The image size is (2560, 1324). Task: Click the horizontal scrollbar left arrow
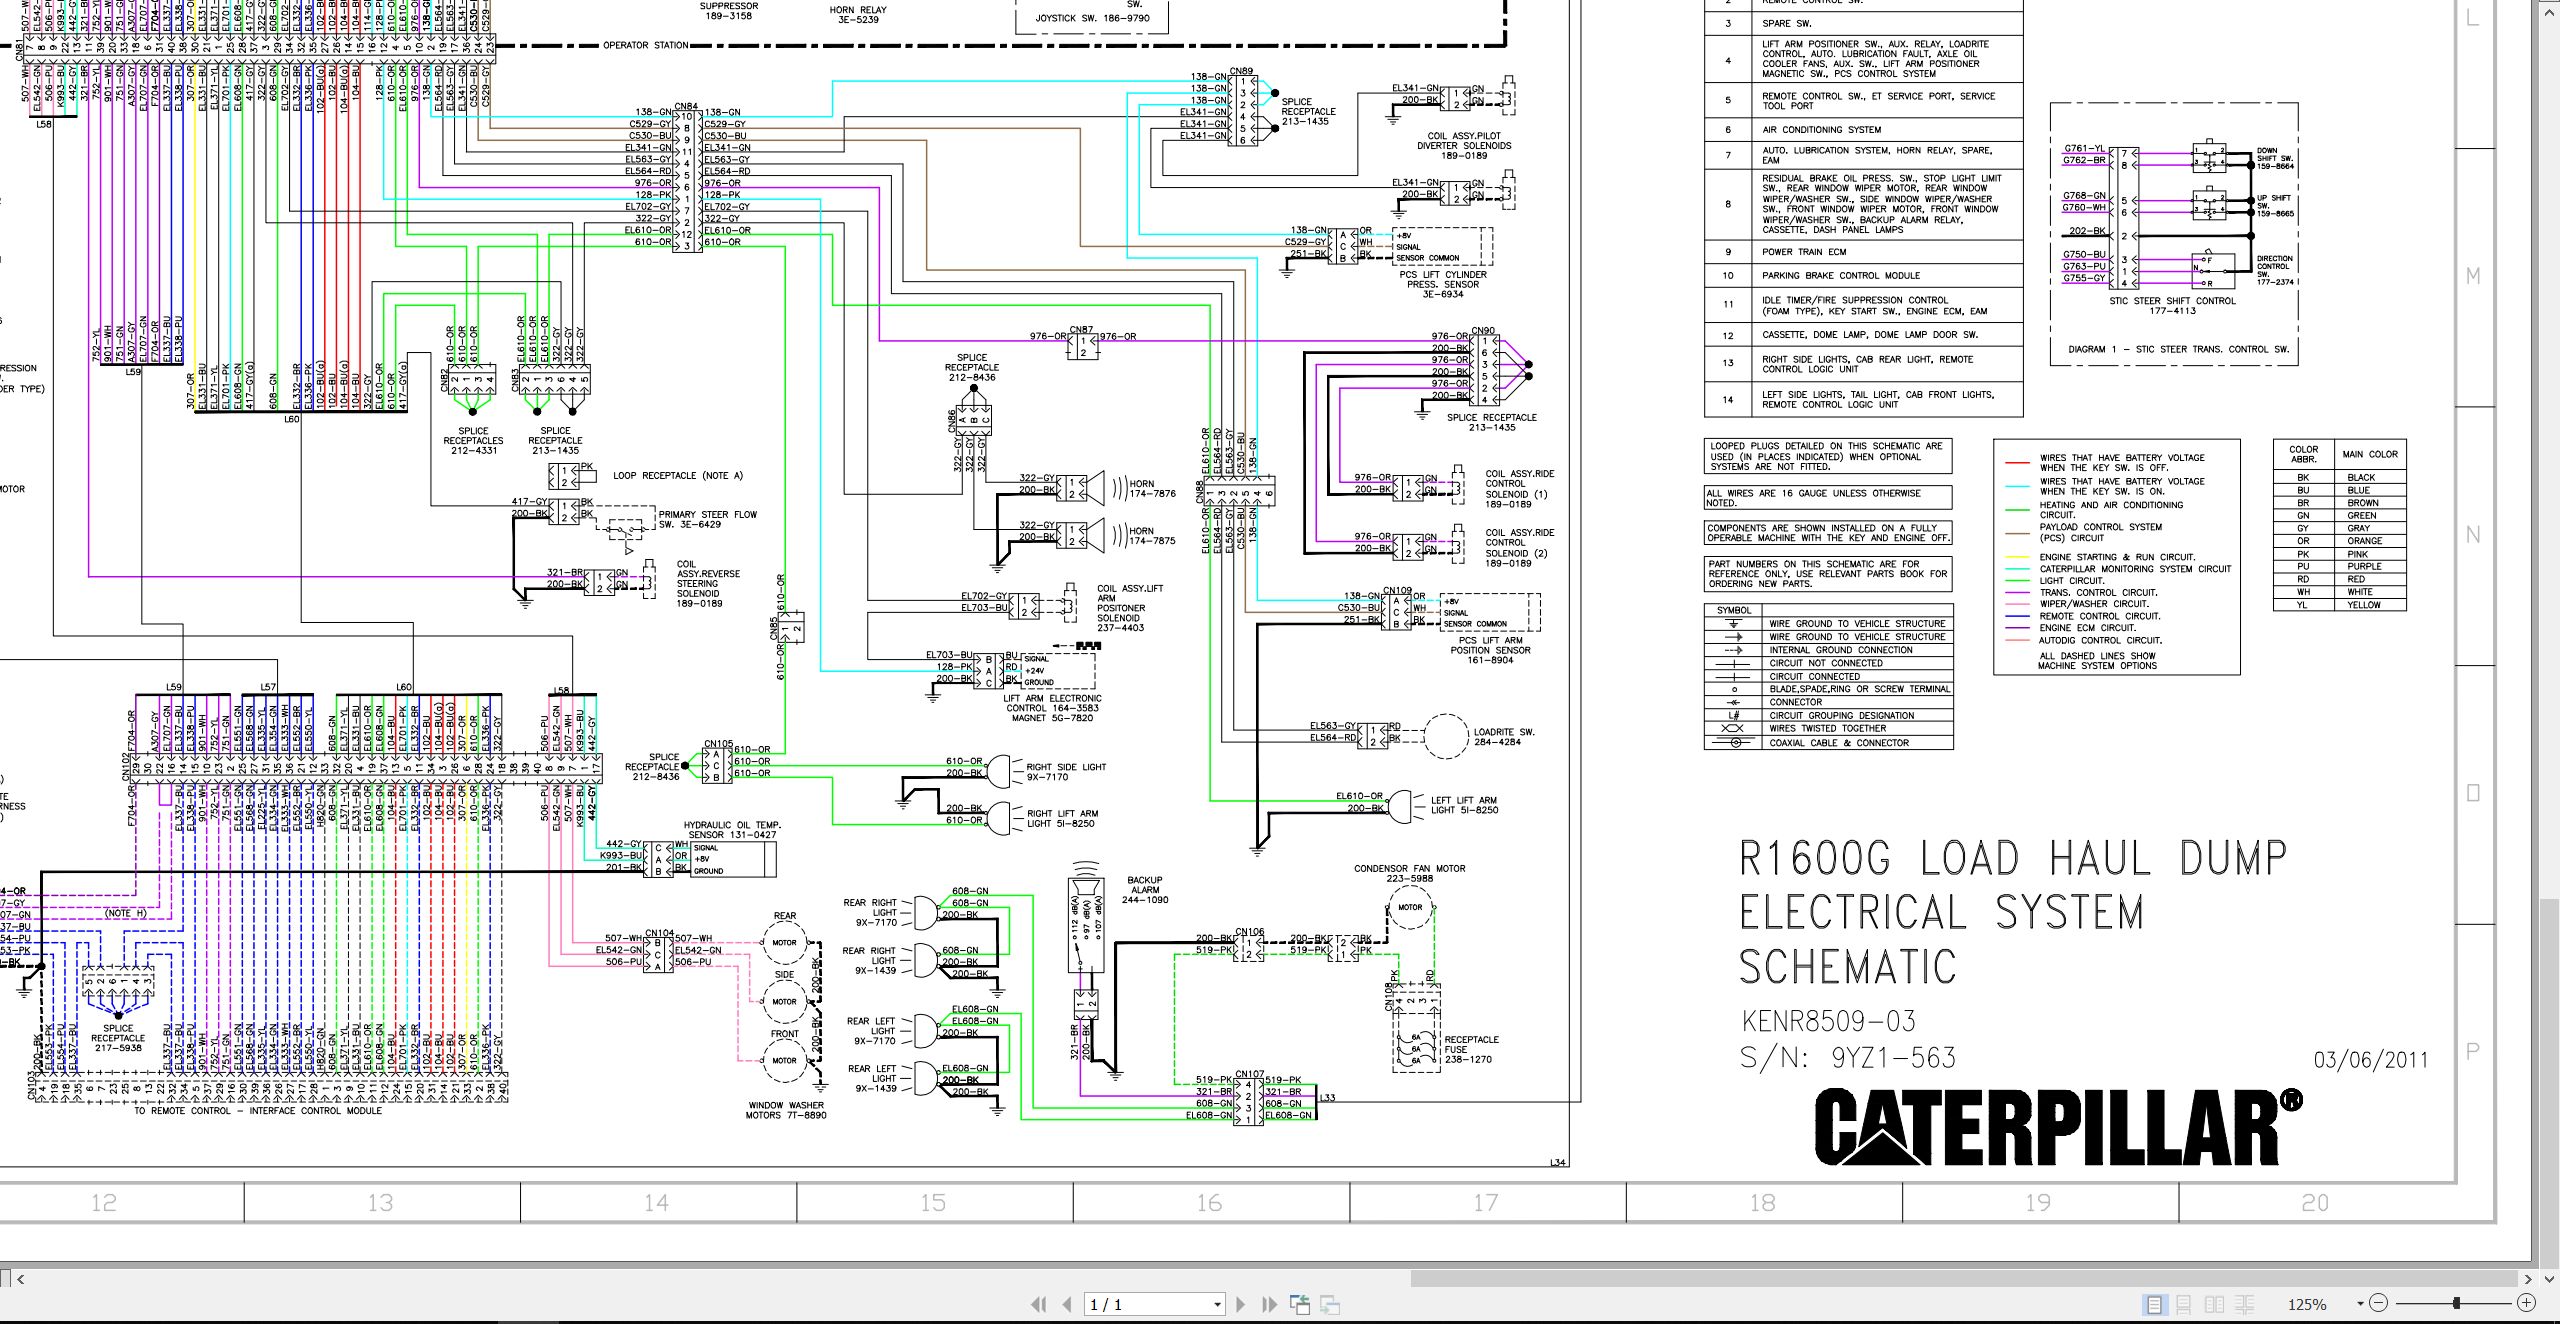pos(20,1279)
